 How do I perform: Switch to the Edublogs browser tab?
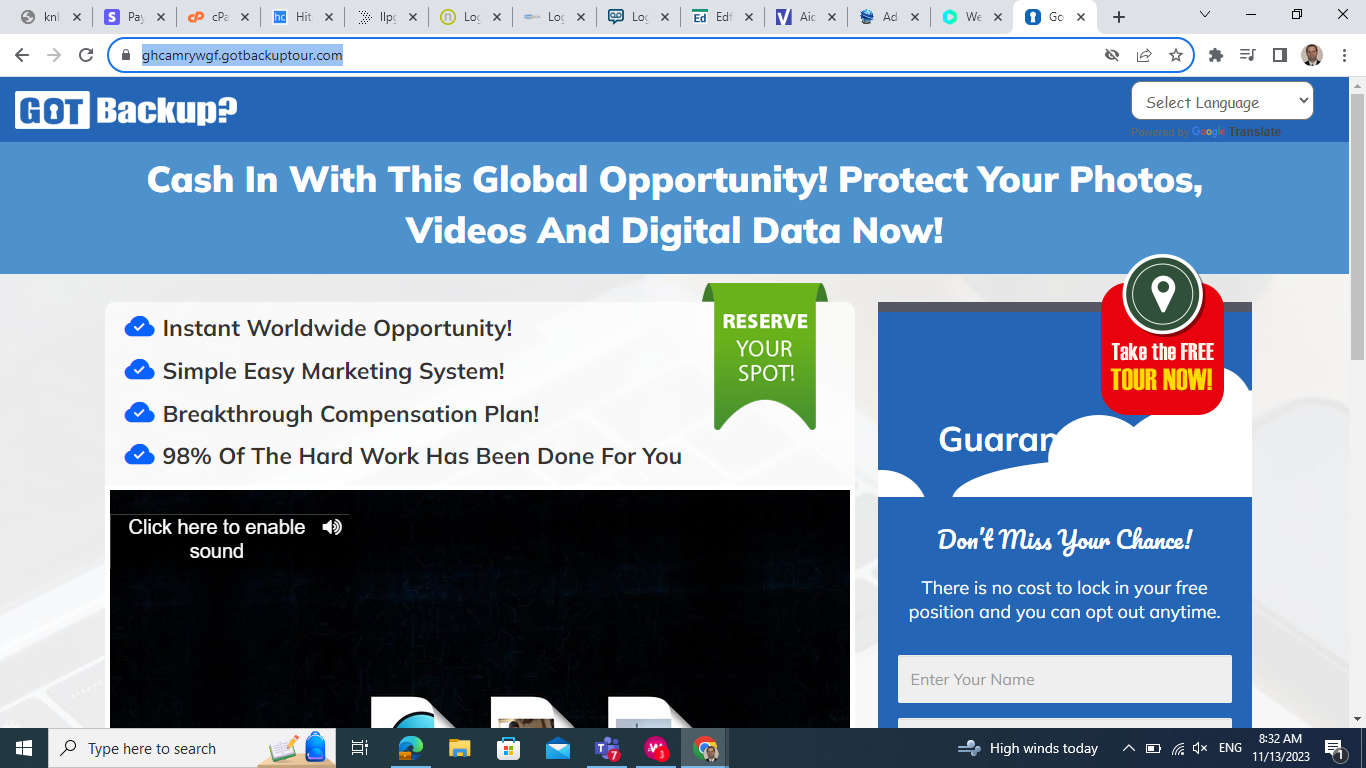pos(712,16)
